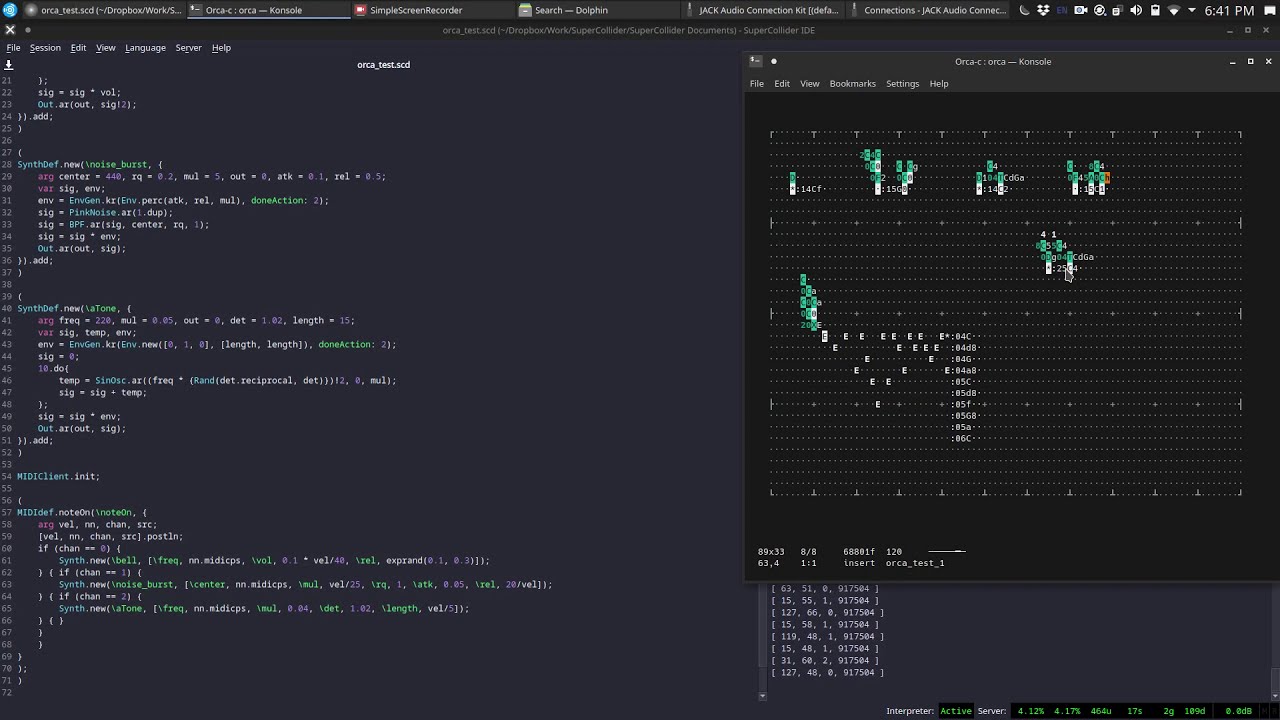The image size is (1280, 720).
Task: Open the Wi-Fi network tray icon
Action: [x=1174, y=10]
